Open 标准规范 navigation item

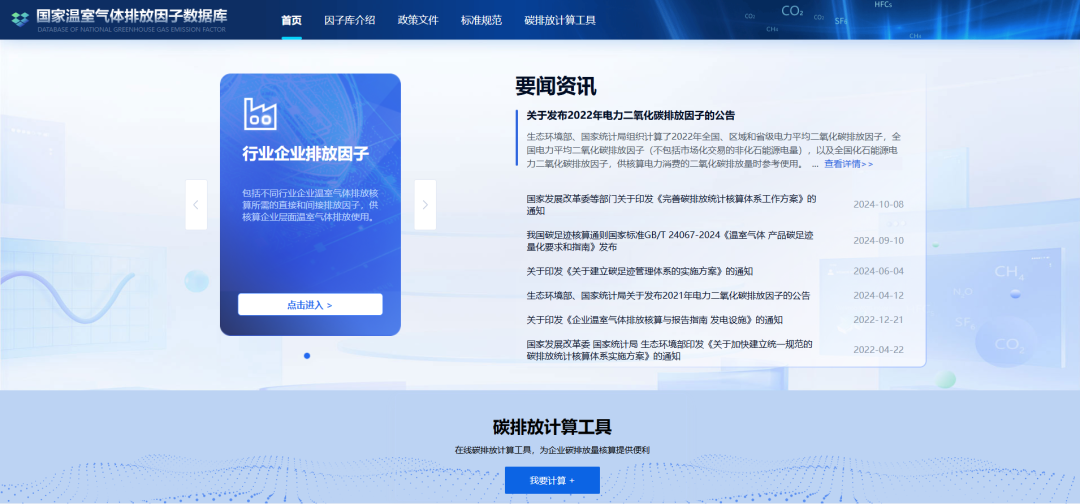point(481,20)
